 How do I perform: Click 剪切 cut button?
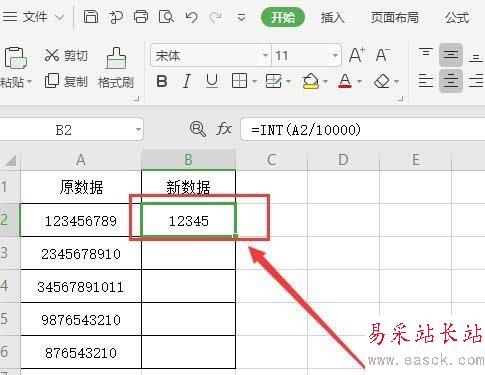(x=66, y=55)
